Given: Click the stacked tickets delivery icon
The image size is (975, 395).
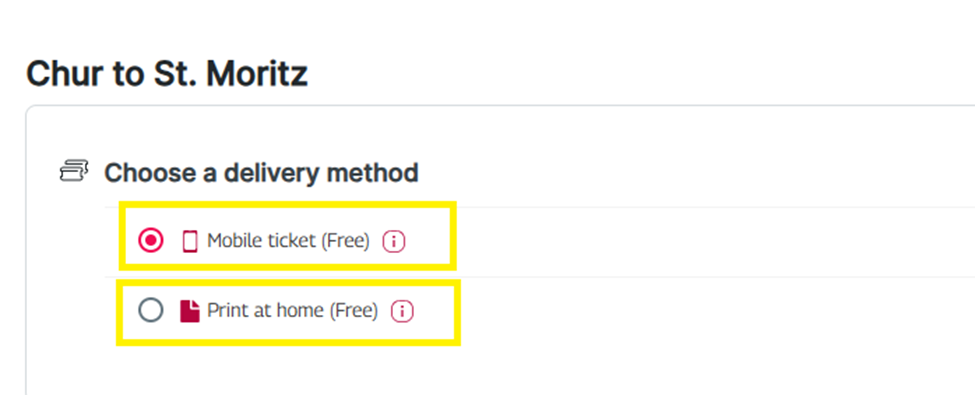Looking at the screenshot, I should point(74,170).
